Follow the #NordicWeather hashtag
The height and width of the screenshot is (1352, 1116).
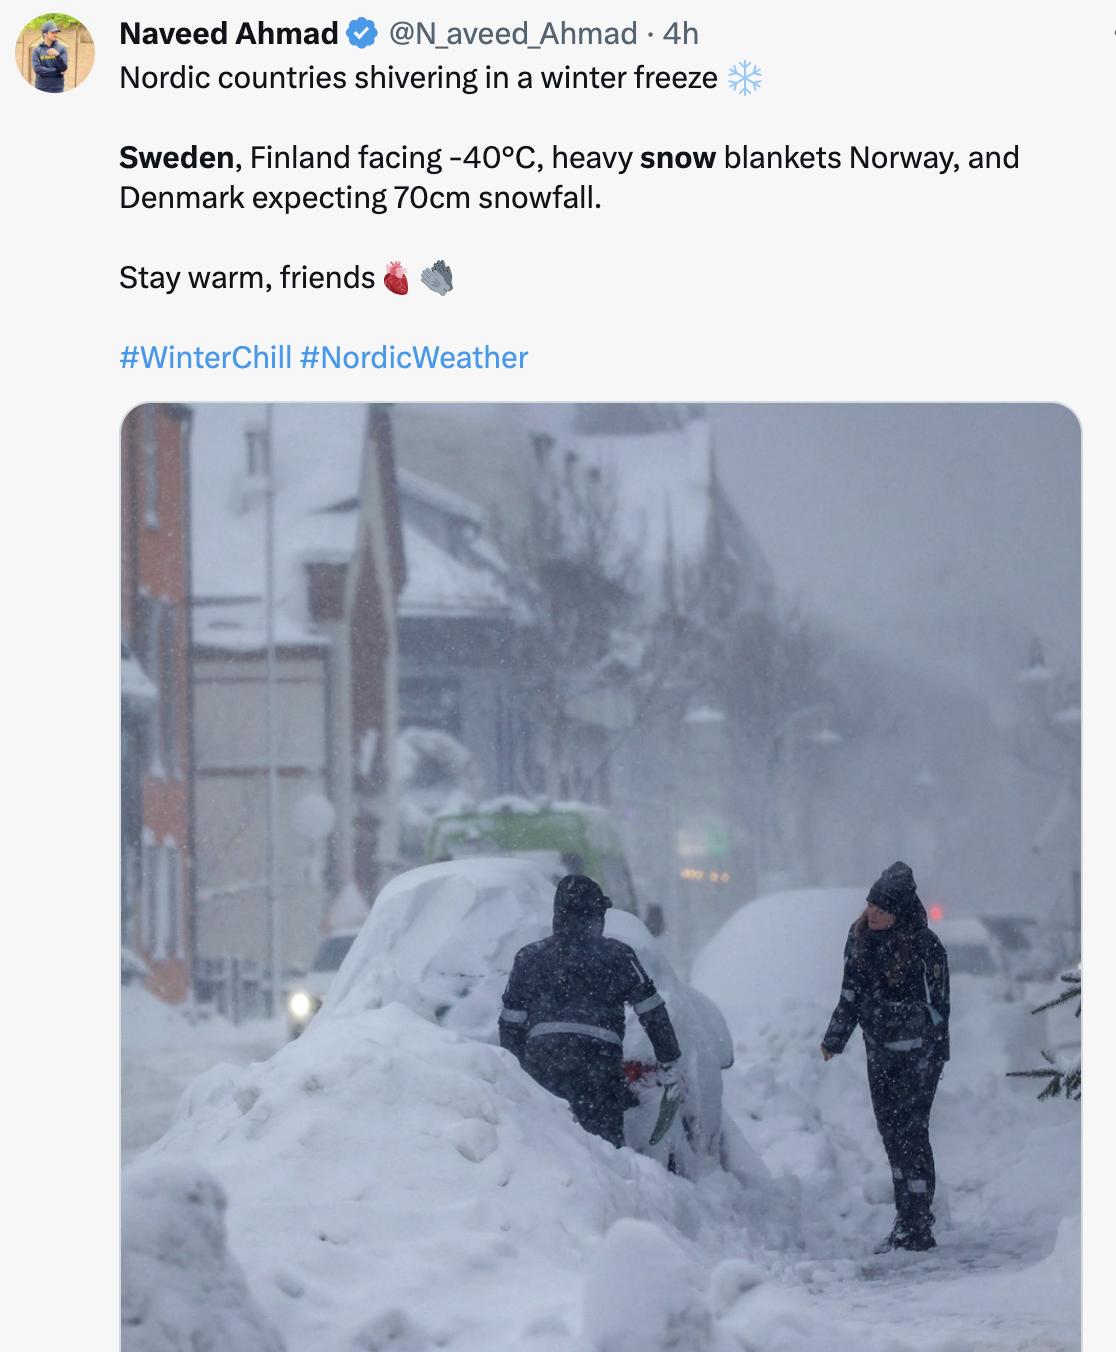414,358
